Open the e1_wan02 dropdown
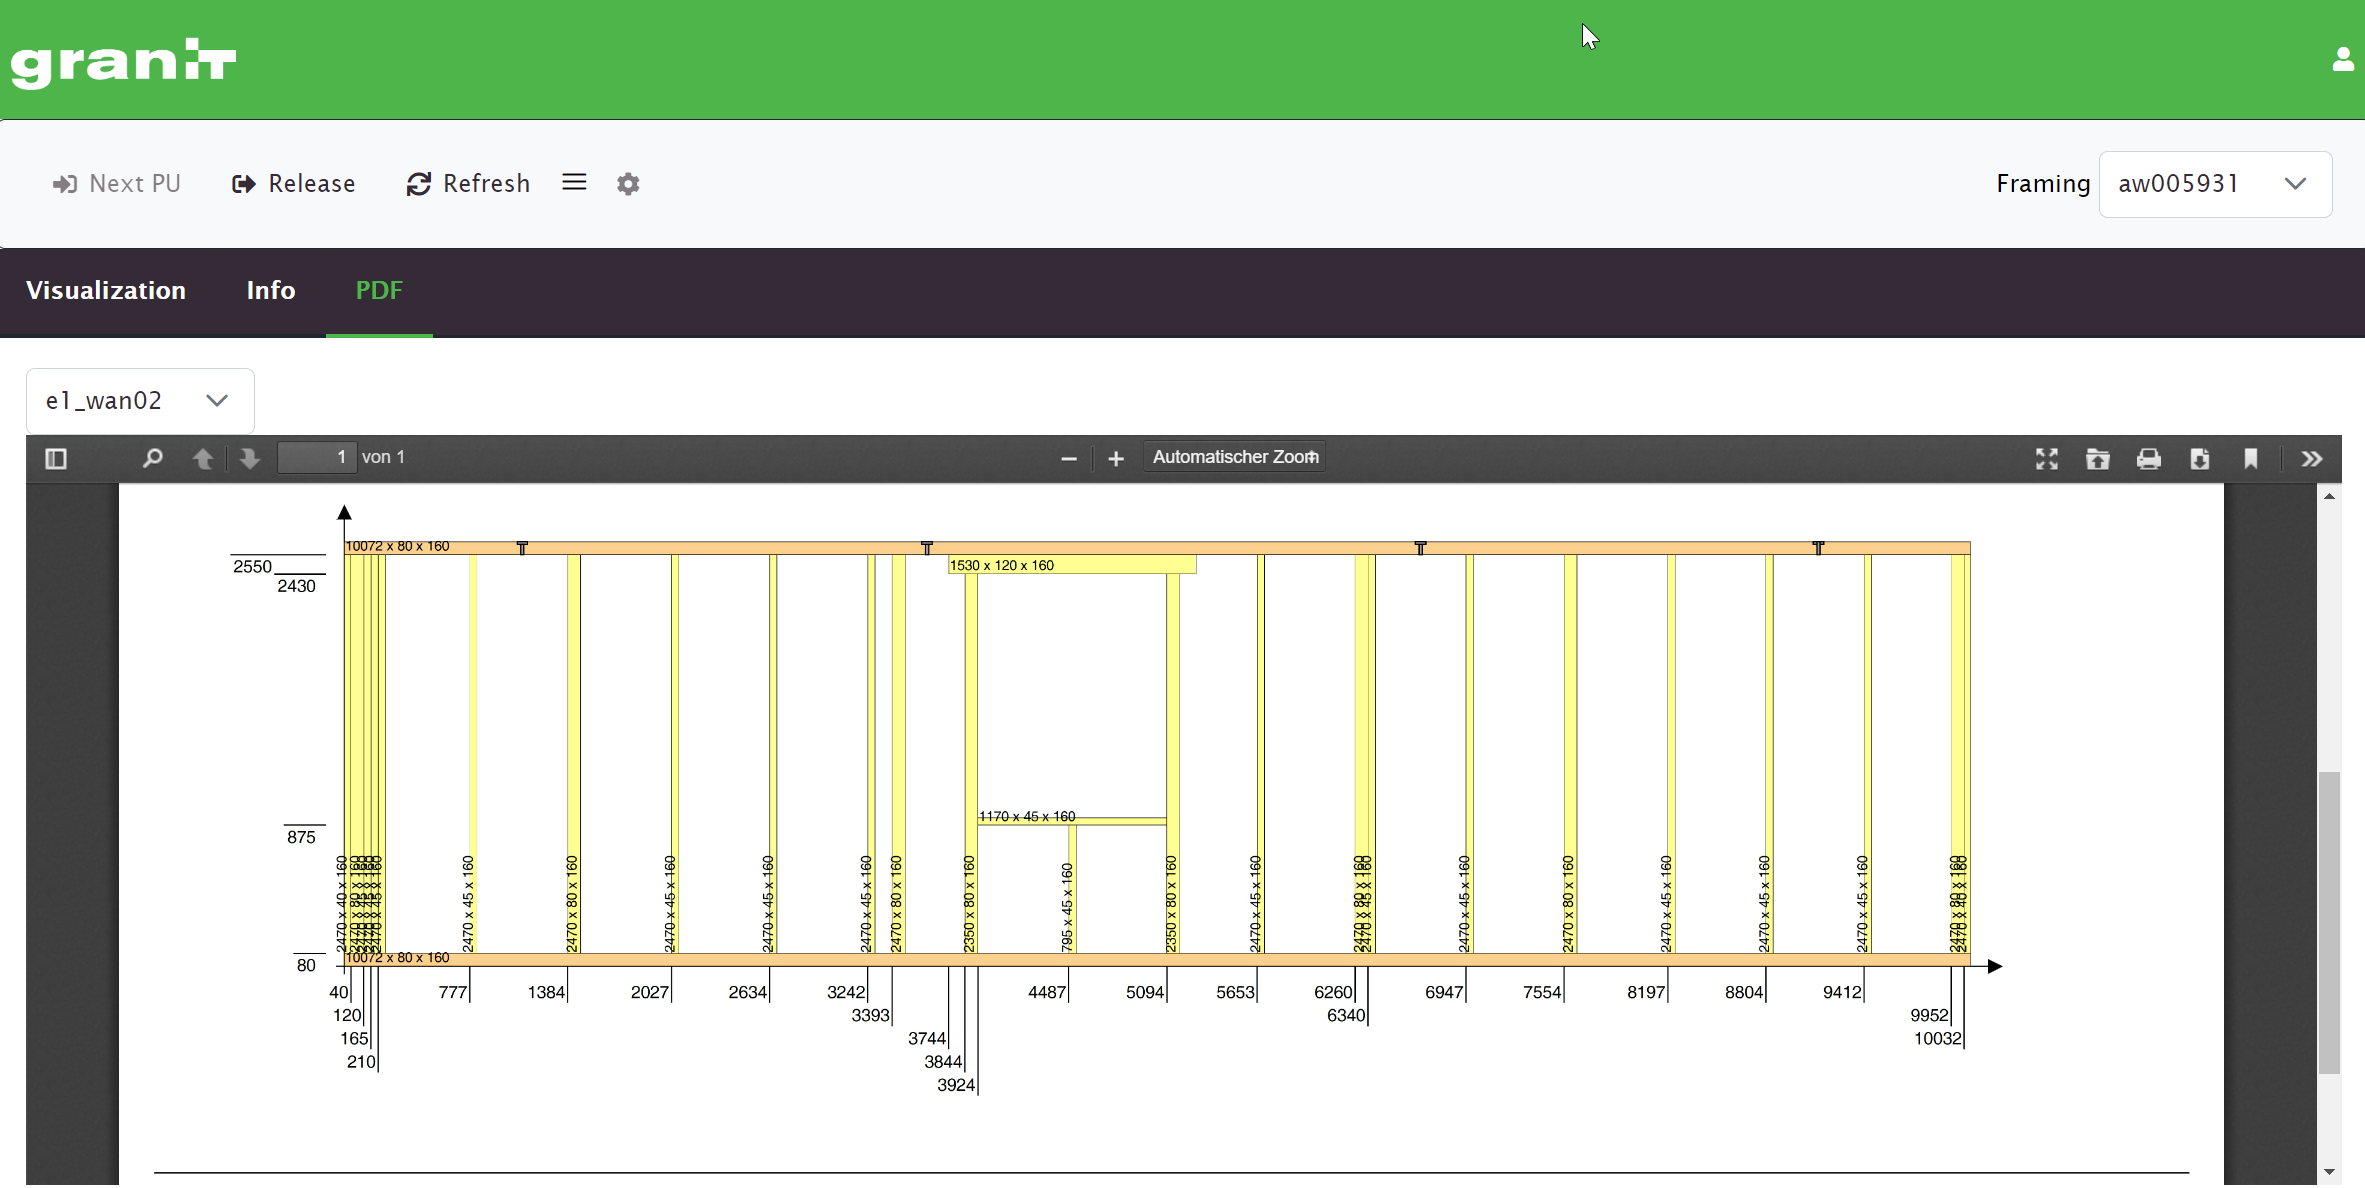Viewport: 2365px width, 1188px height. 140,401
